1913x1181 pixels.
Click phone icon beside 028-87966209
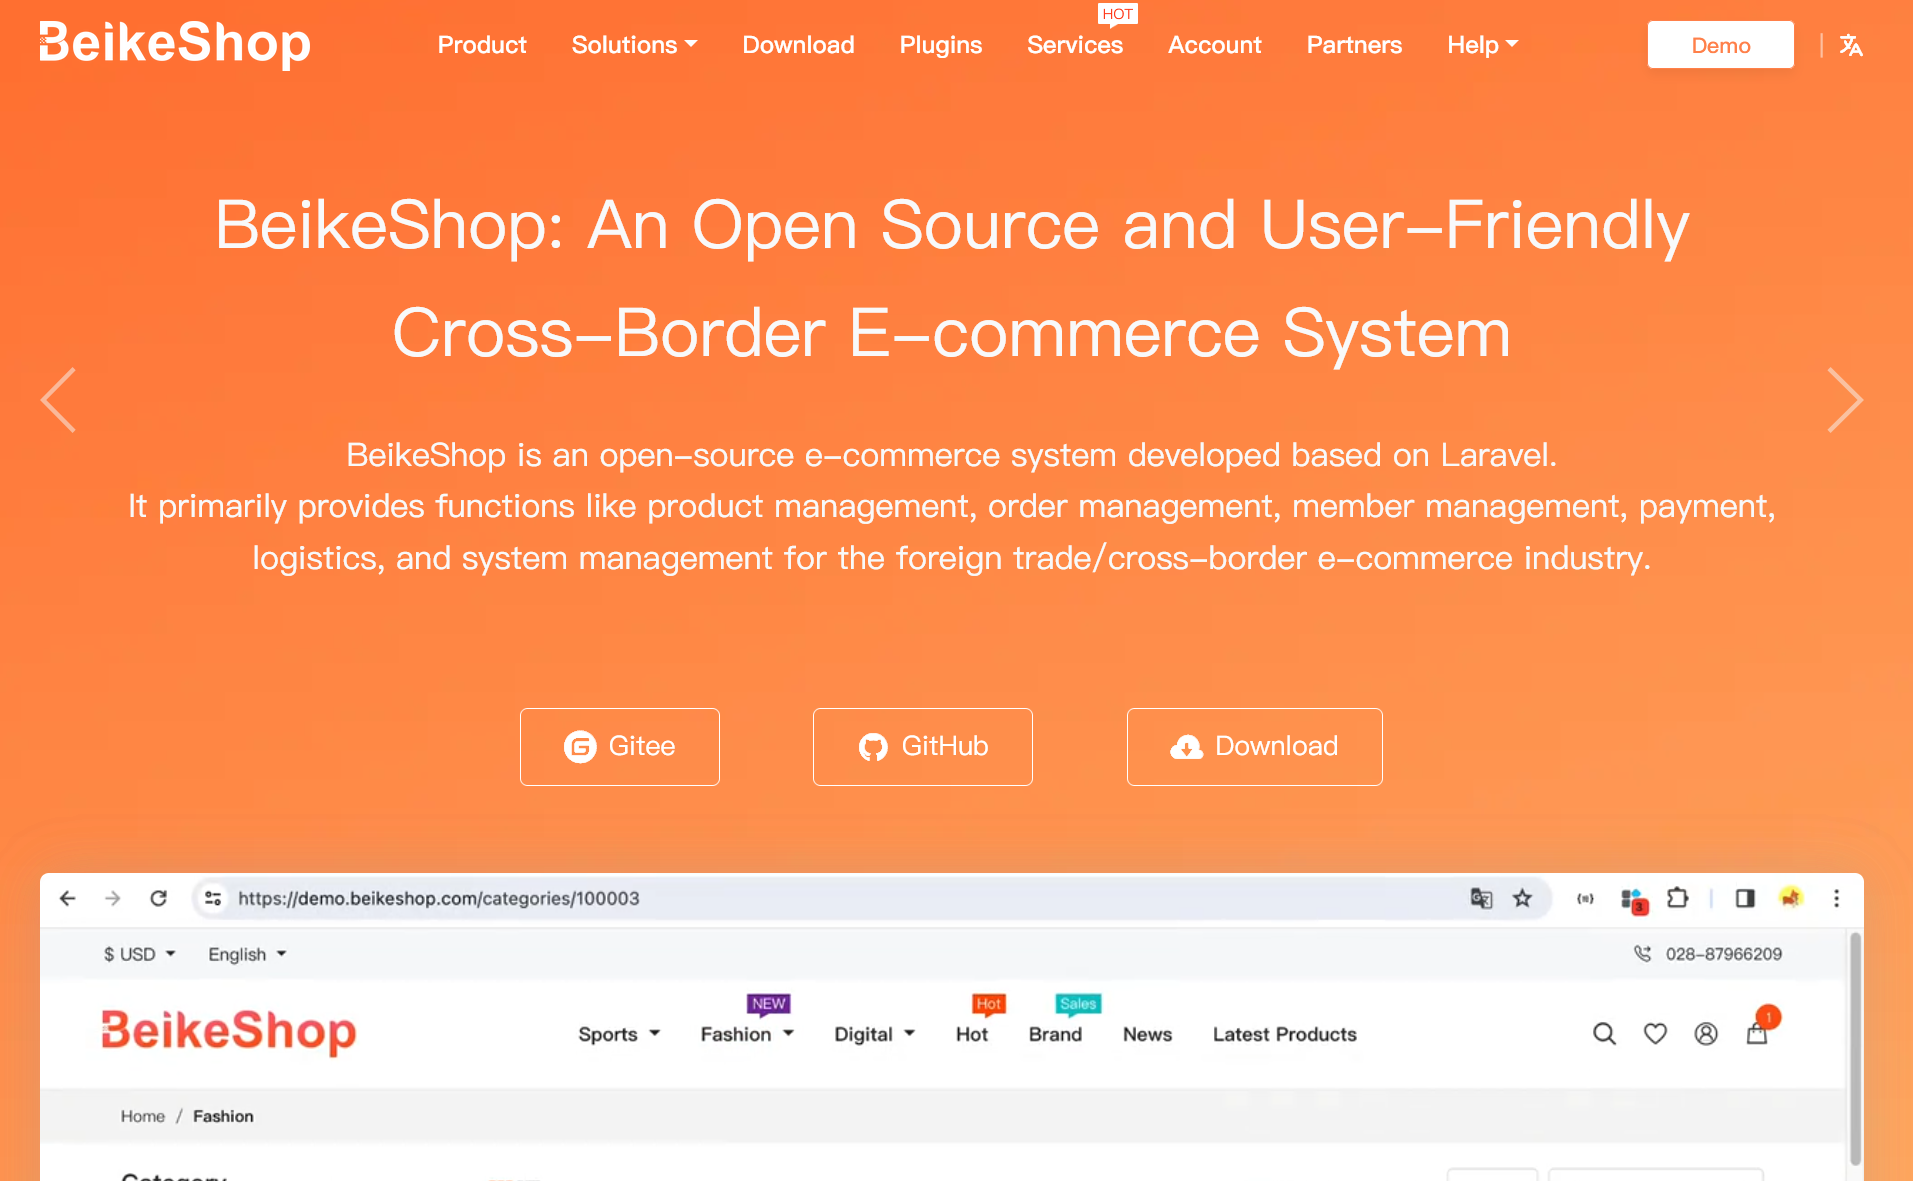(1642, 953)
